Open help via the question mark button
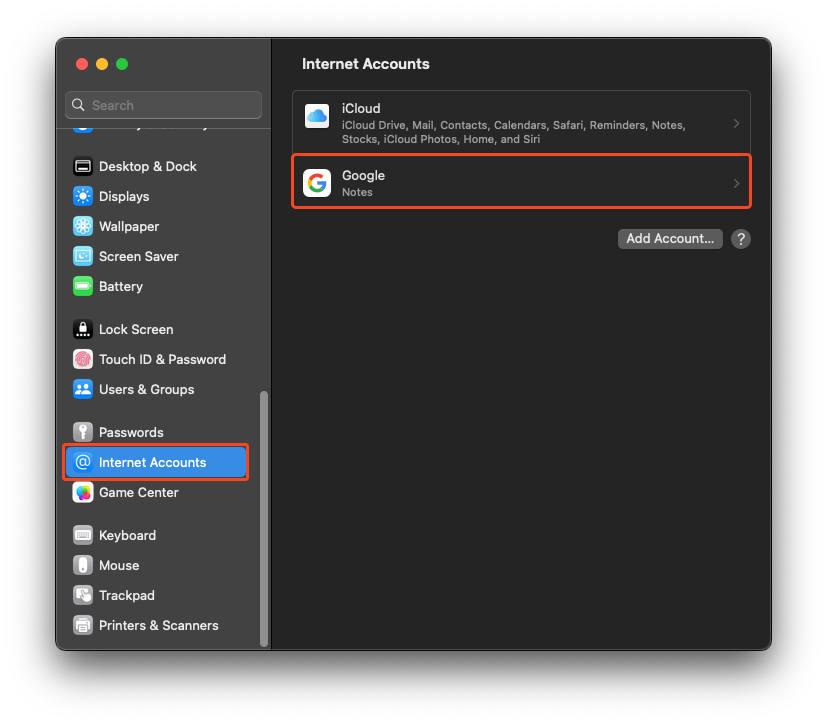The width and height of the screenshot is (827, 724). click(x=740, y=238)
